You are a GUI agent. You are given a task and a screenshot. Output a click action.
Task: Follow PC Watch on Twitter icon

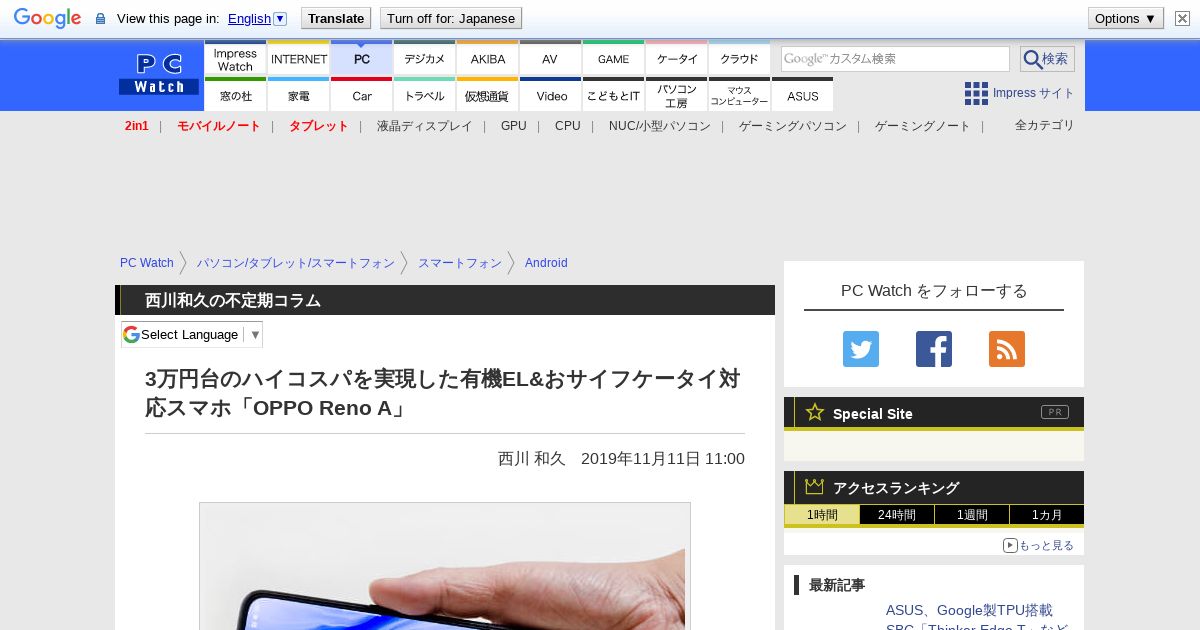pyautogui.click(x=861, y=349)
